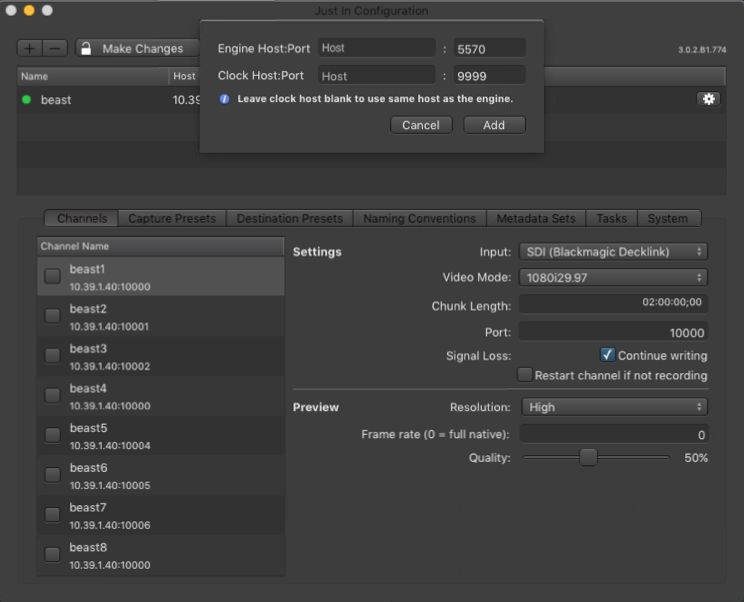The width and height of the screenshot is (744, 602).
Task: Click the Add button in dialog
Action: [494, 125]
